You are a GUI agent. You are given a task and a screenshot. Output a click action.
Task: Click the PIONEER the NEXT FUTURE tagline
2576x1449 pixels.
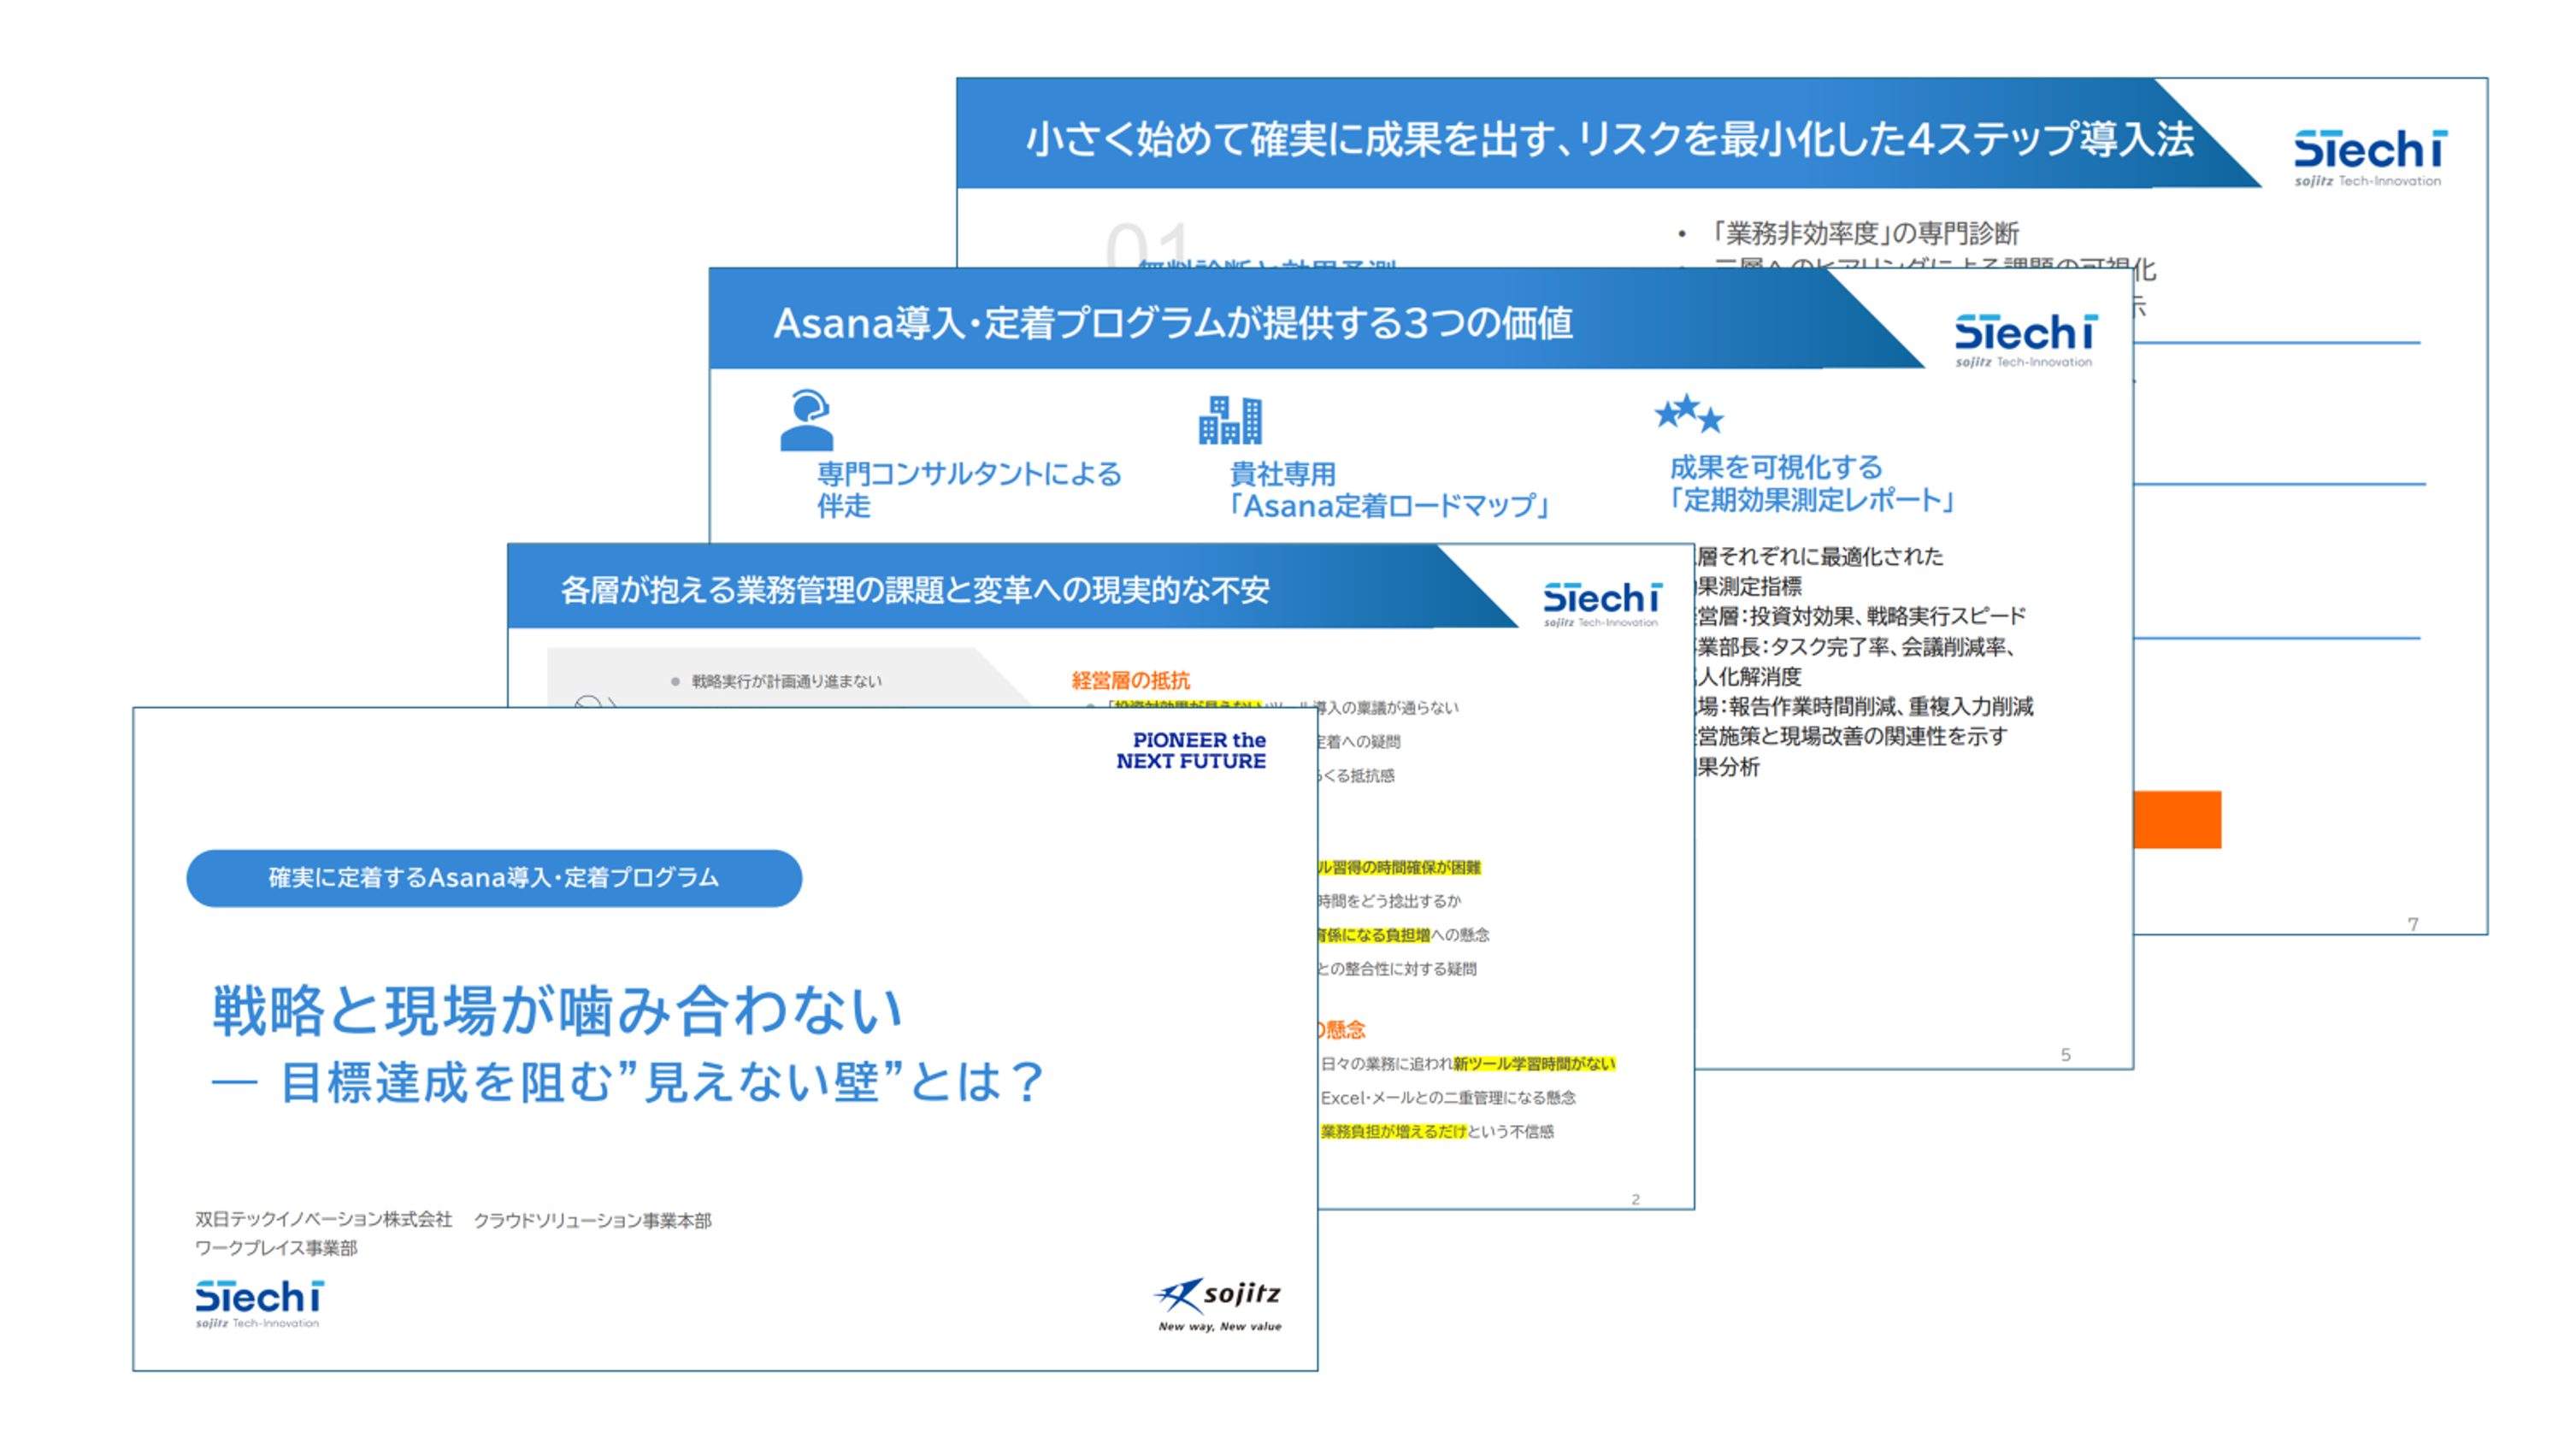coord(1191,751)
